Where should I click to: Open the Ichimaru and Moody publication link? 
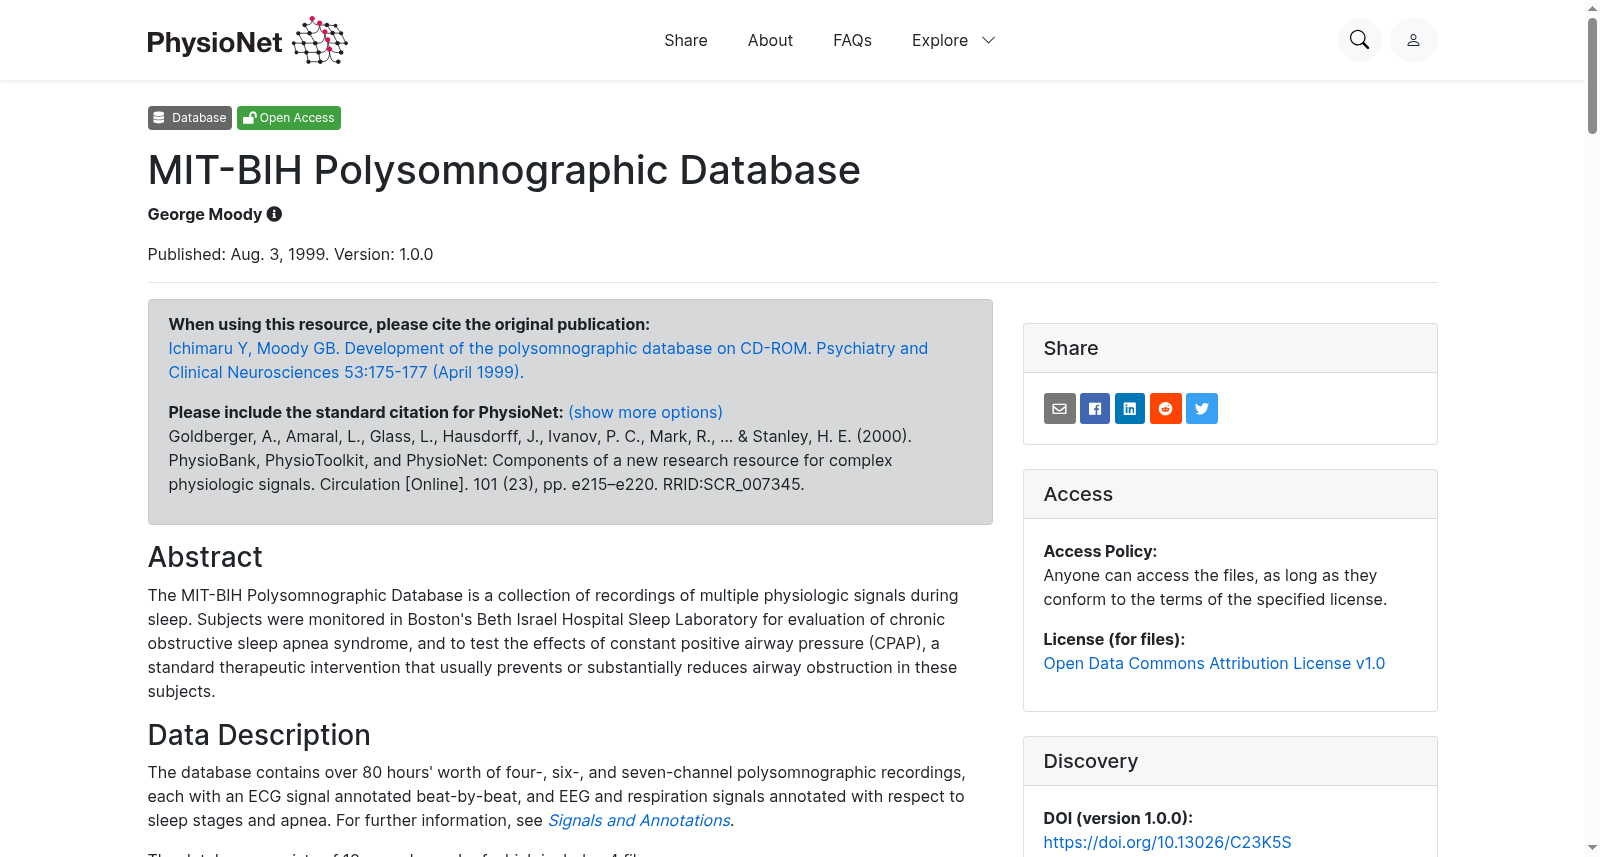(548, 360)
